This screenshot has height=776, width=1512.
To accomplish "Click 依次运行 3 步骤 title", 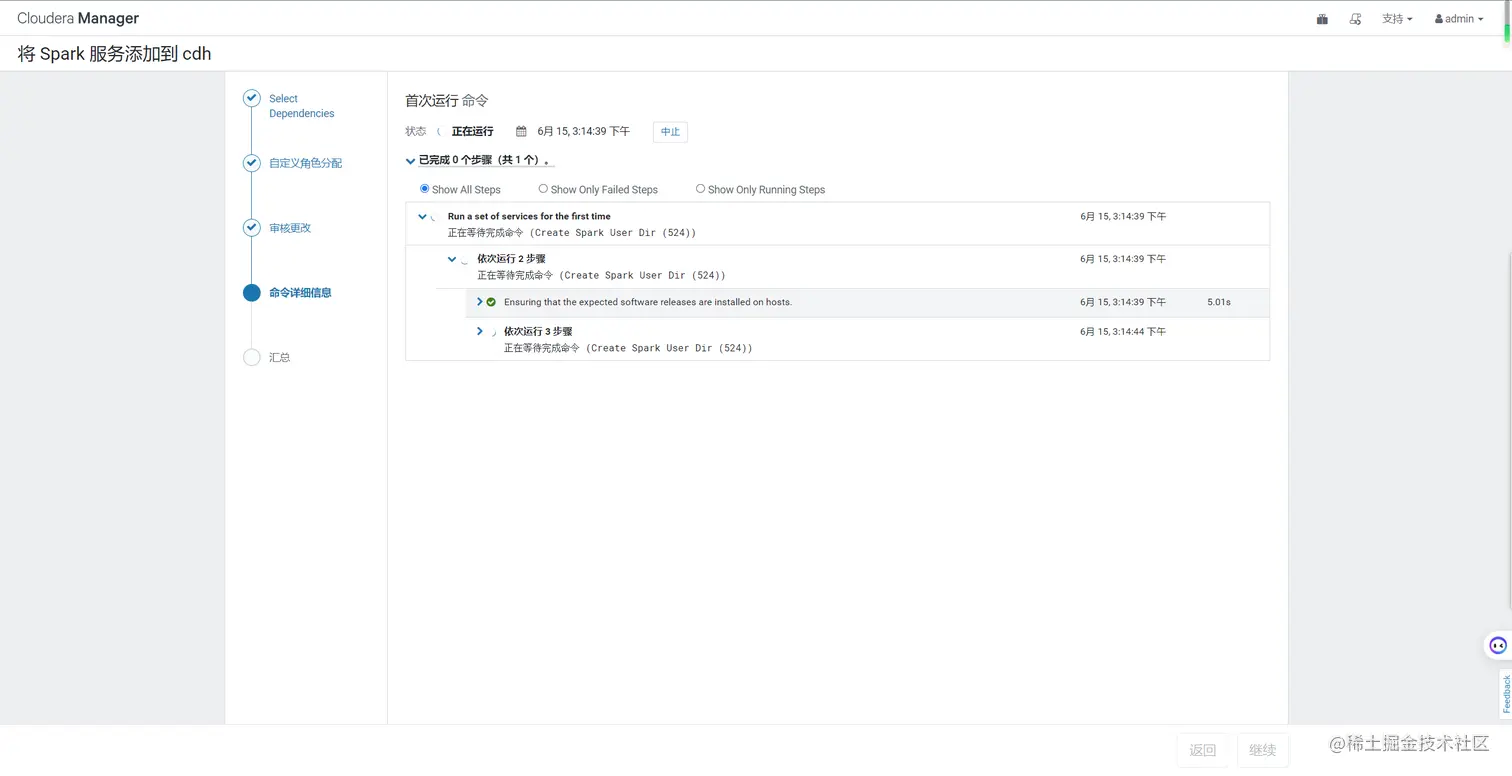I will [x=538, y=331].
